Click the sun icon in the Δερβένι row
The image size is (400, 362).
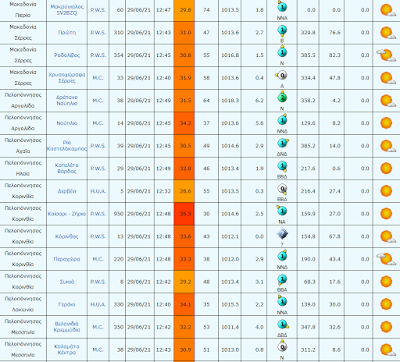click(x=386, y=191)
